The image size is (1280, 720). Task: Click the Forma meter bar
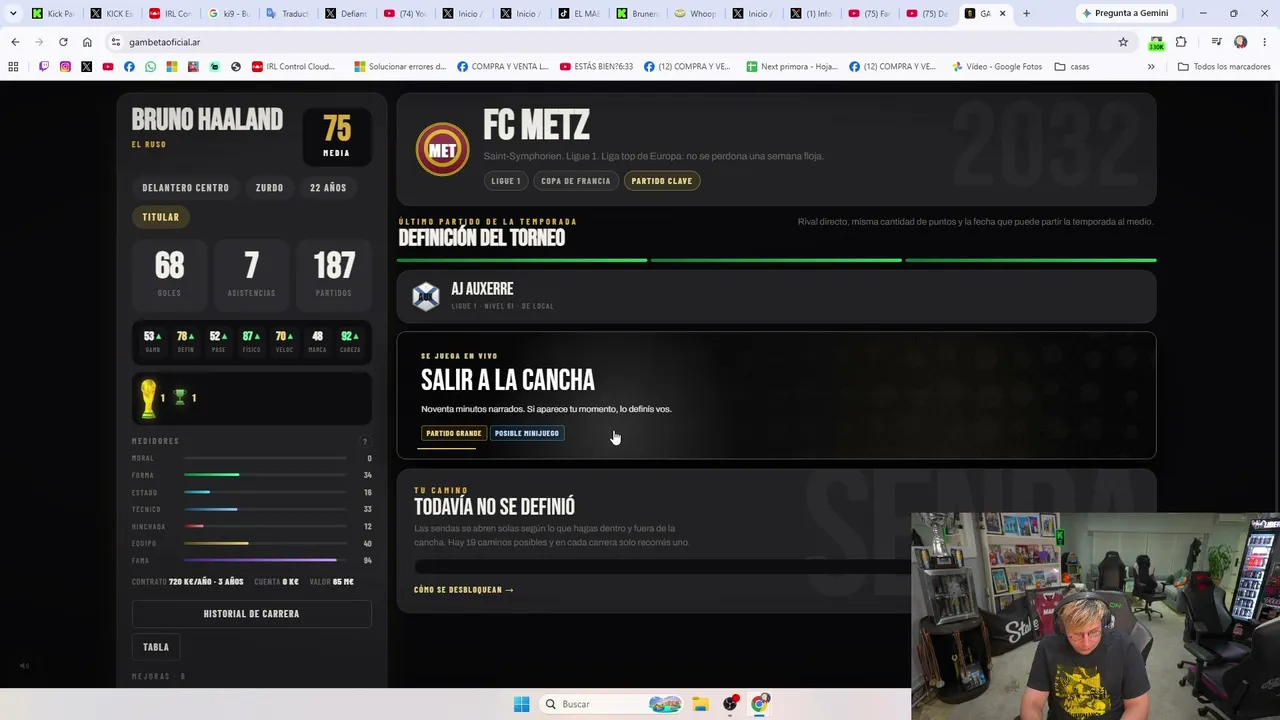(264, 475)
